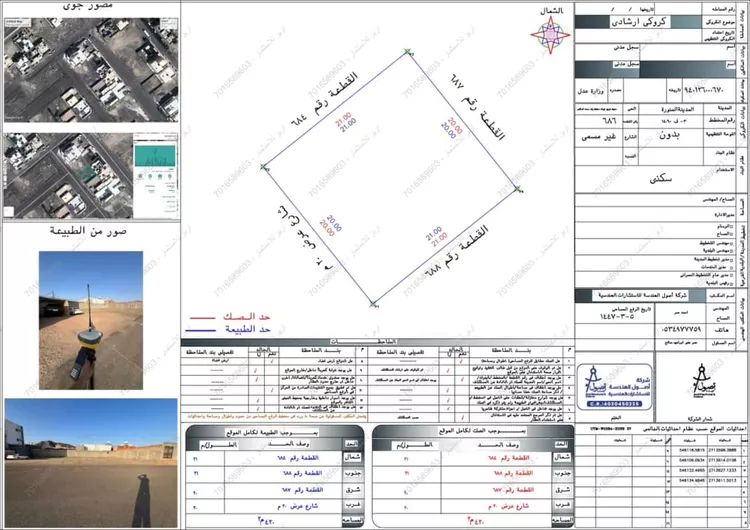Open the photo of the empty land with the shadow
The width and height of the screenshot is (750, 530).
[91, 463]
